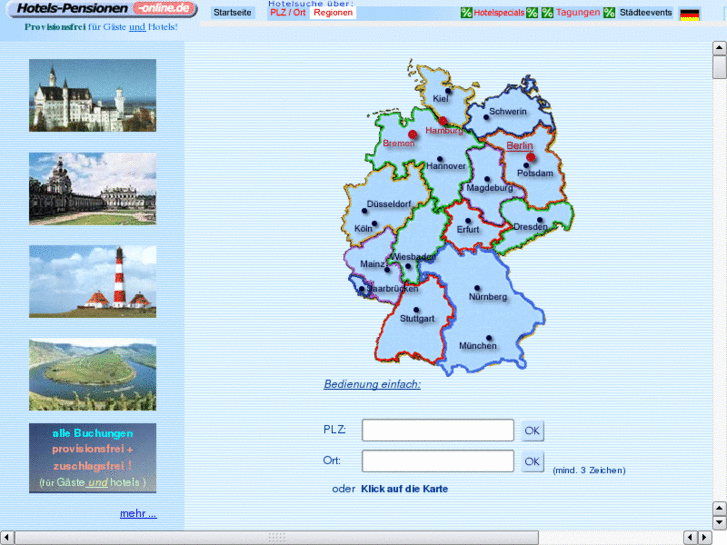Click the Zwinger palace thumbnail
The height and width of the screenshot is (545, 727).
[x=93, y=189]
